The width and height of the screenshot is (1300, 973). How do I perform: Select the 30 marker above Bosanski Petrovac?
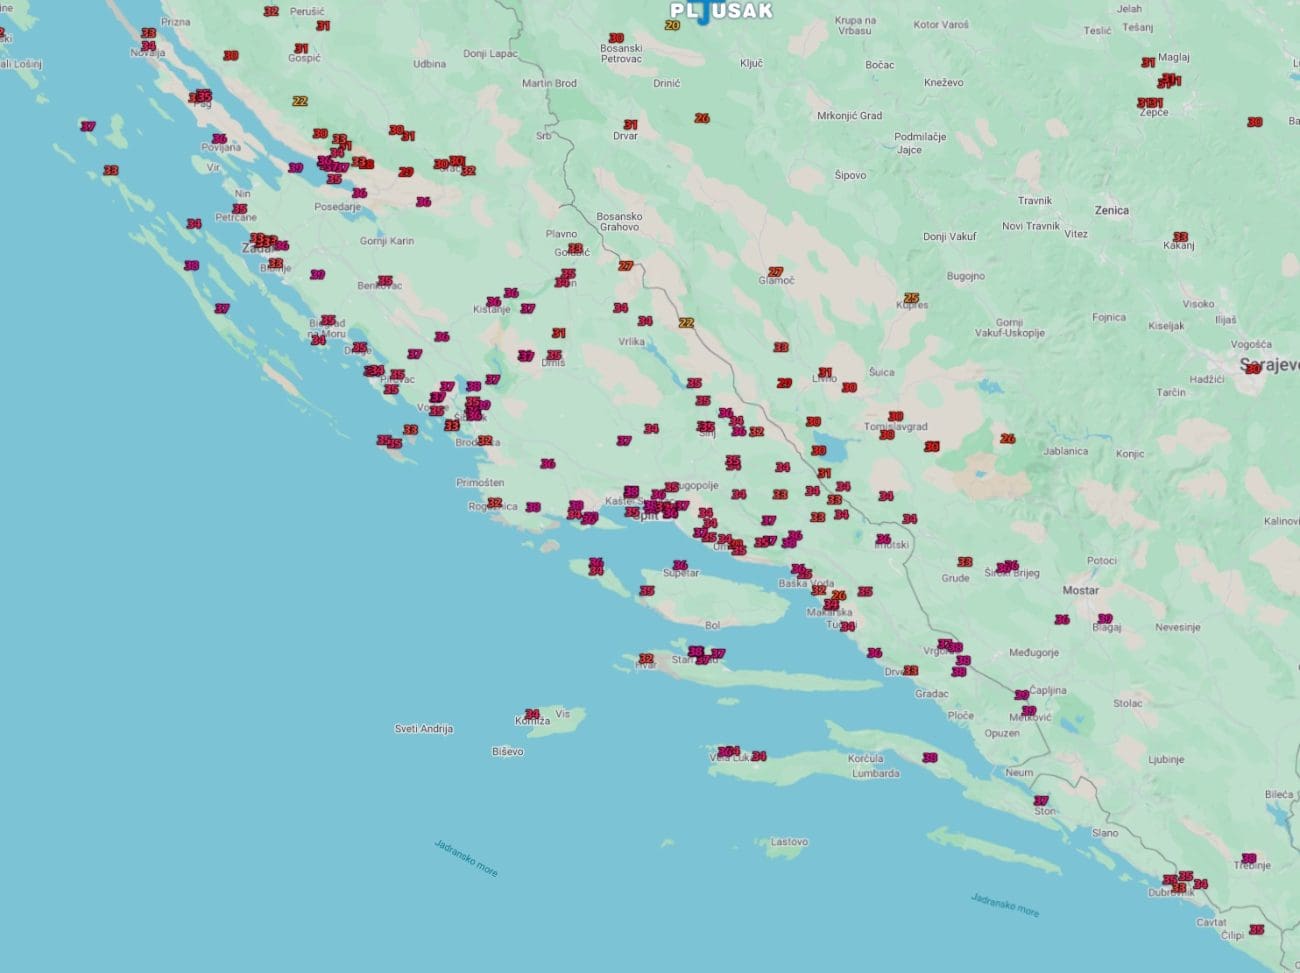pos(616,38)
